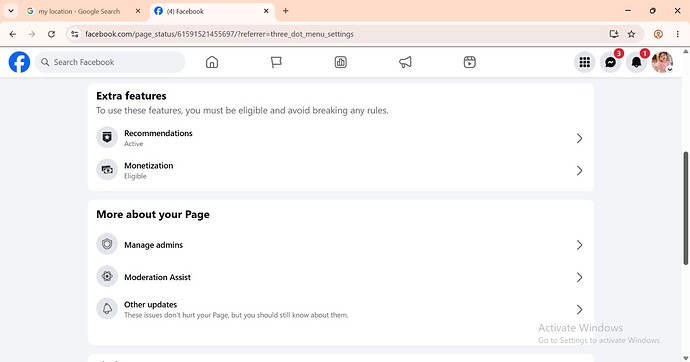Open Other updates
This screenshot has width=690, height=362.
click(x=341, y=309)
